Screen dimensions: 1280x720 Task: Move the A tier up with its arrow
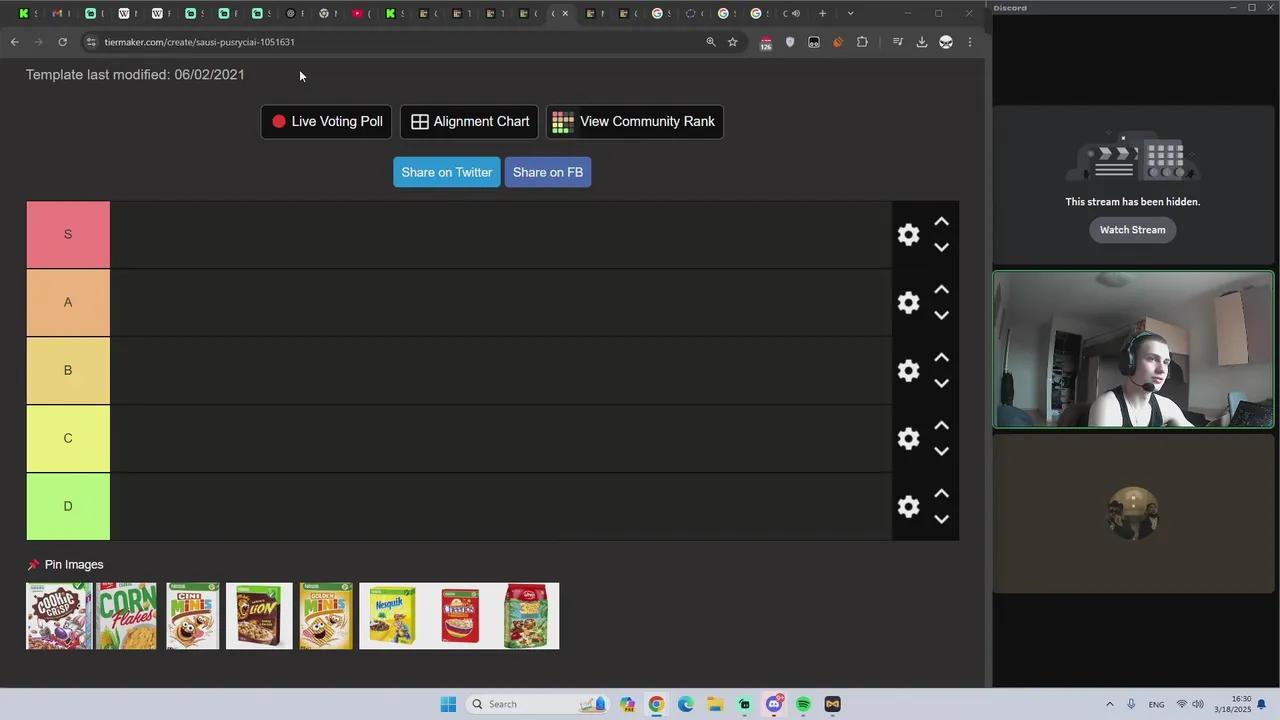click(x=941, y=289)
